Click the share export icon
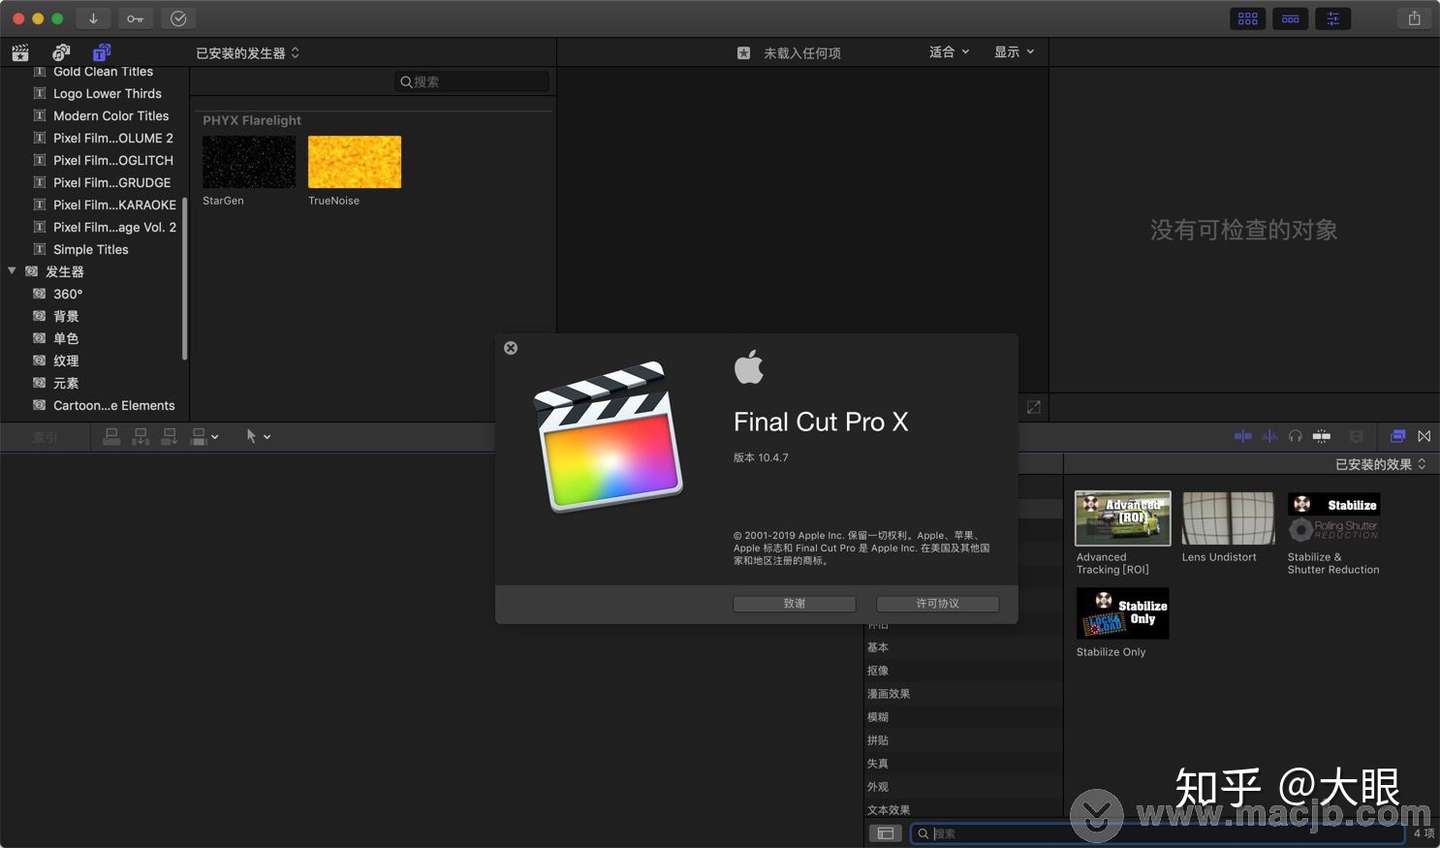1440x848 pixels. pos(1414,18)
